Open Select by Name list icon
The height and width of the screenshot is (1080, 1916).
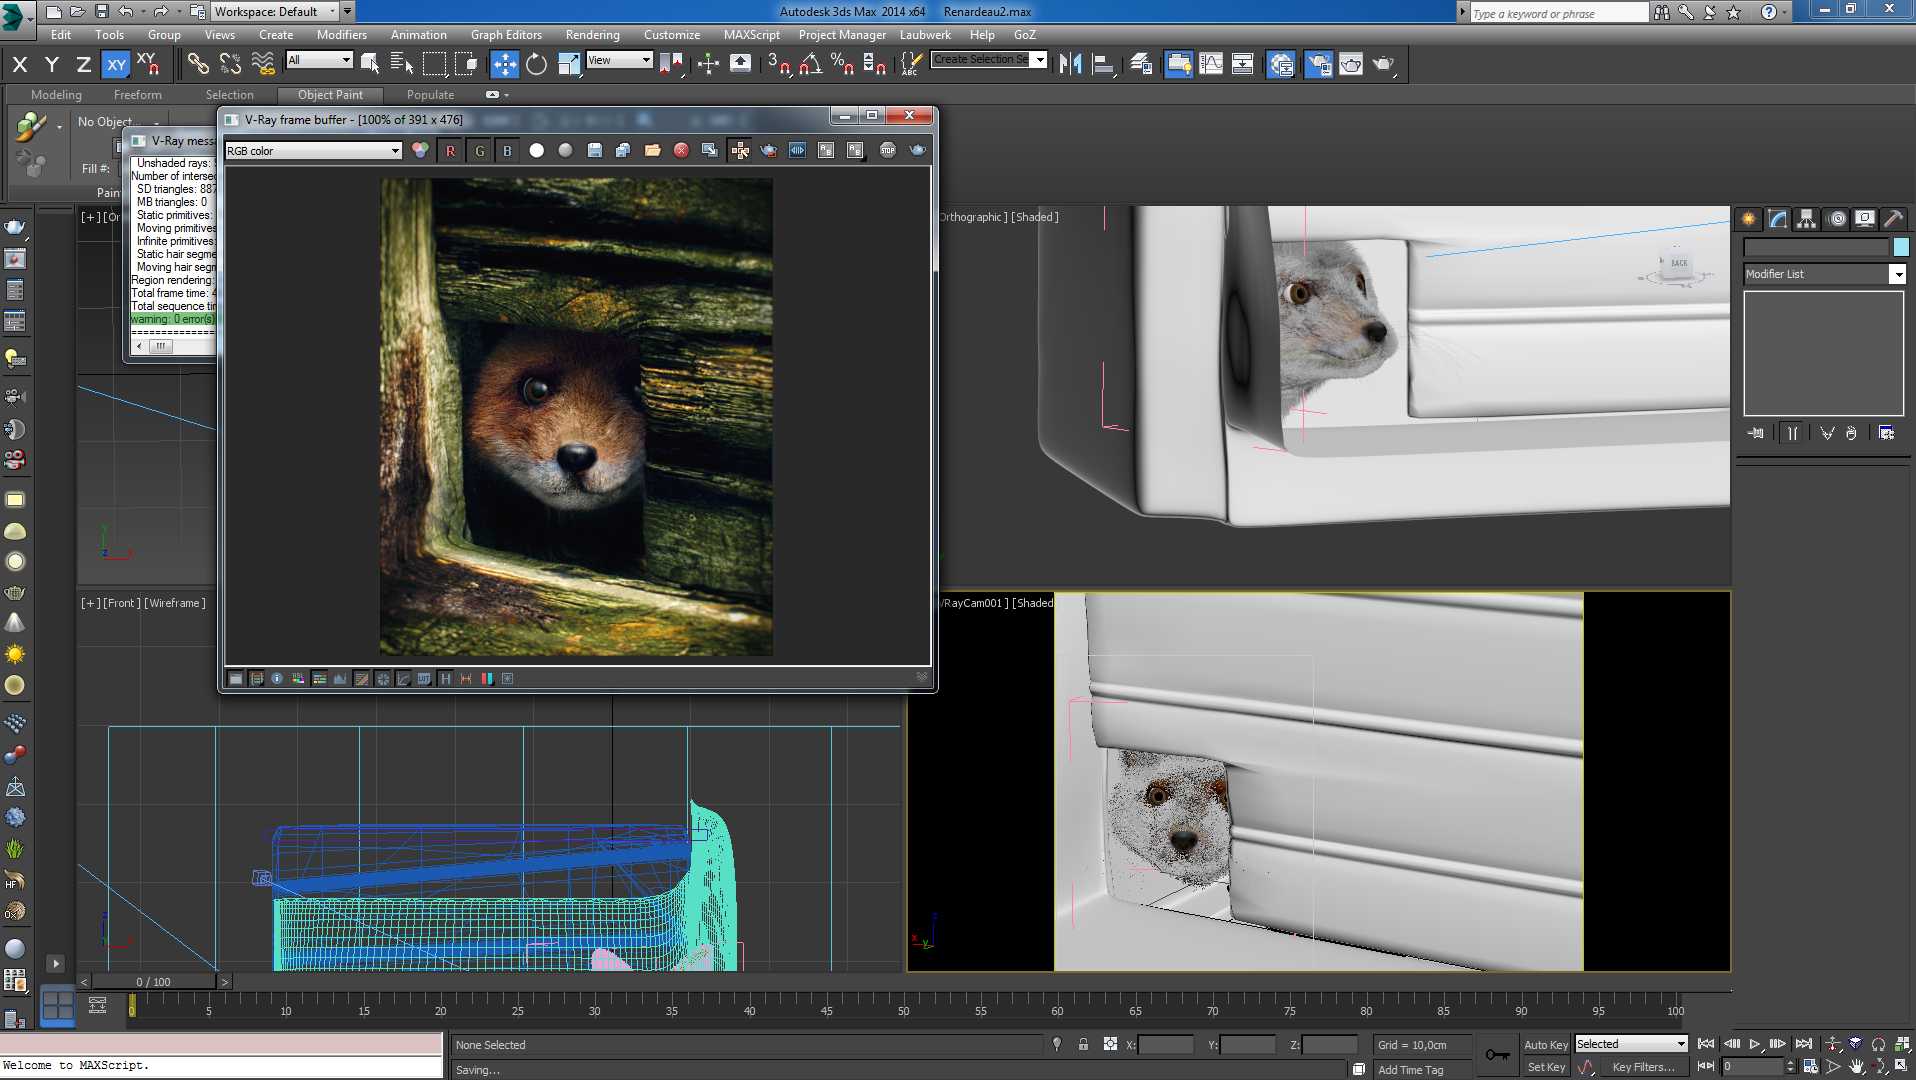point(402,64)
